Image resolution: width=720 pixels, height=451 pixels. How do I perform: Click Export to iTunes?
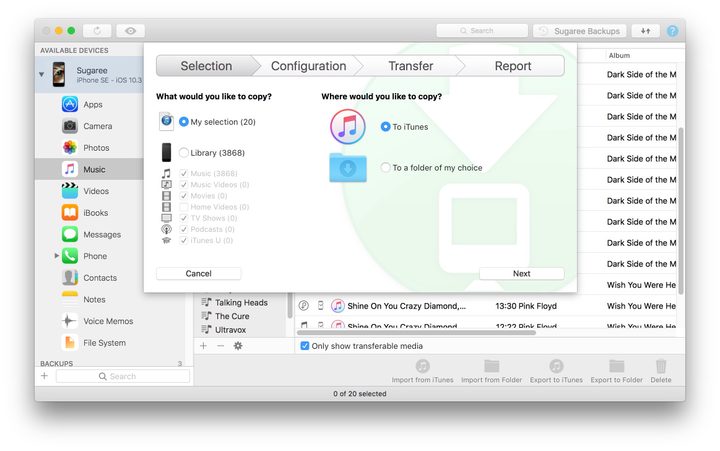point(556,371)
